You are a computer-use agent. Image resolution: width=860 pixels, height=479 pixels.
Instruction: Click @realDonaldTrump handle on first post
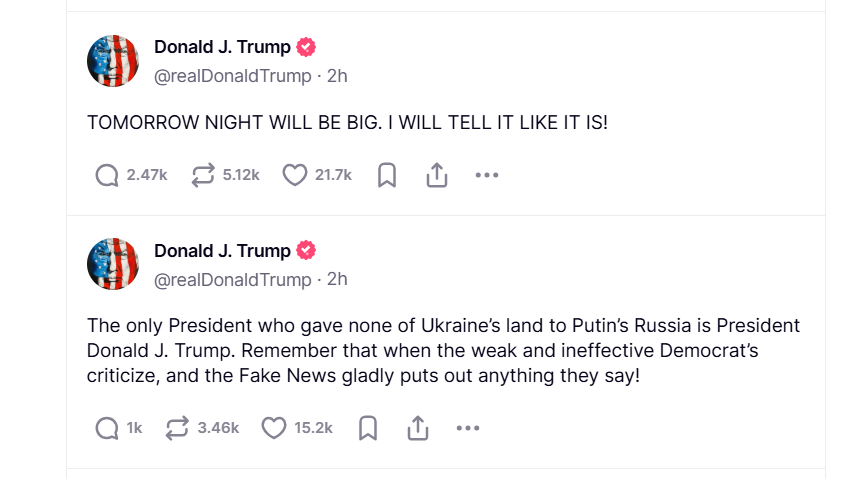tap(232, 76)
